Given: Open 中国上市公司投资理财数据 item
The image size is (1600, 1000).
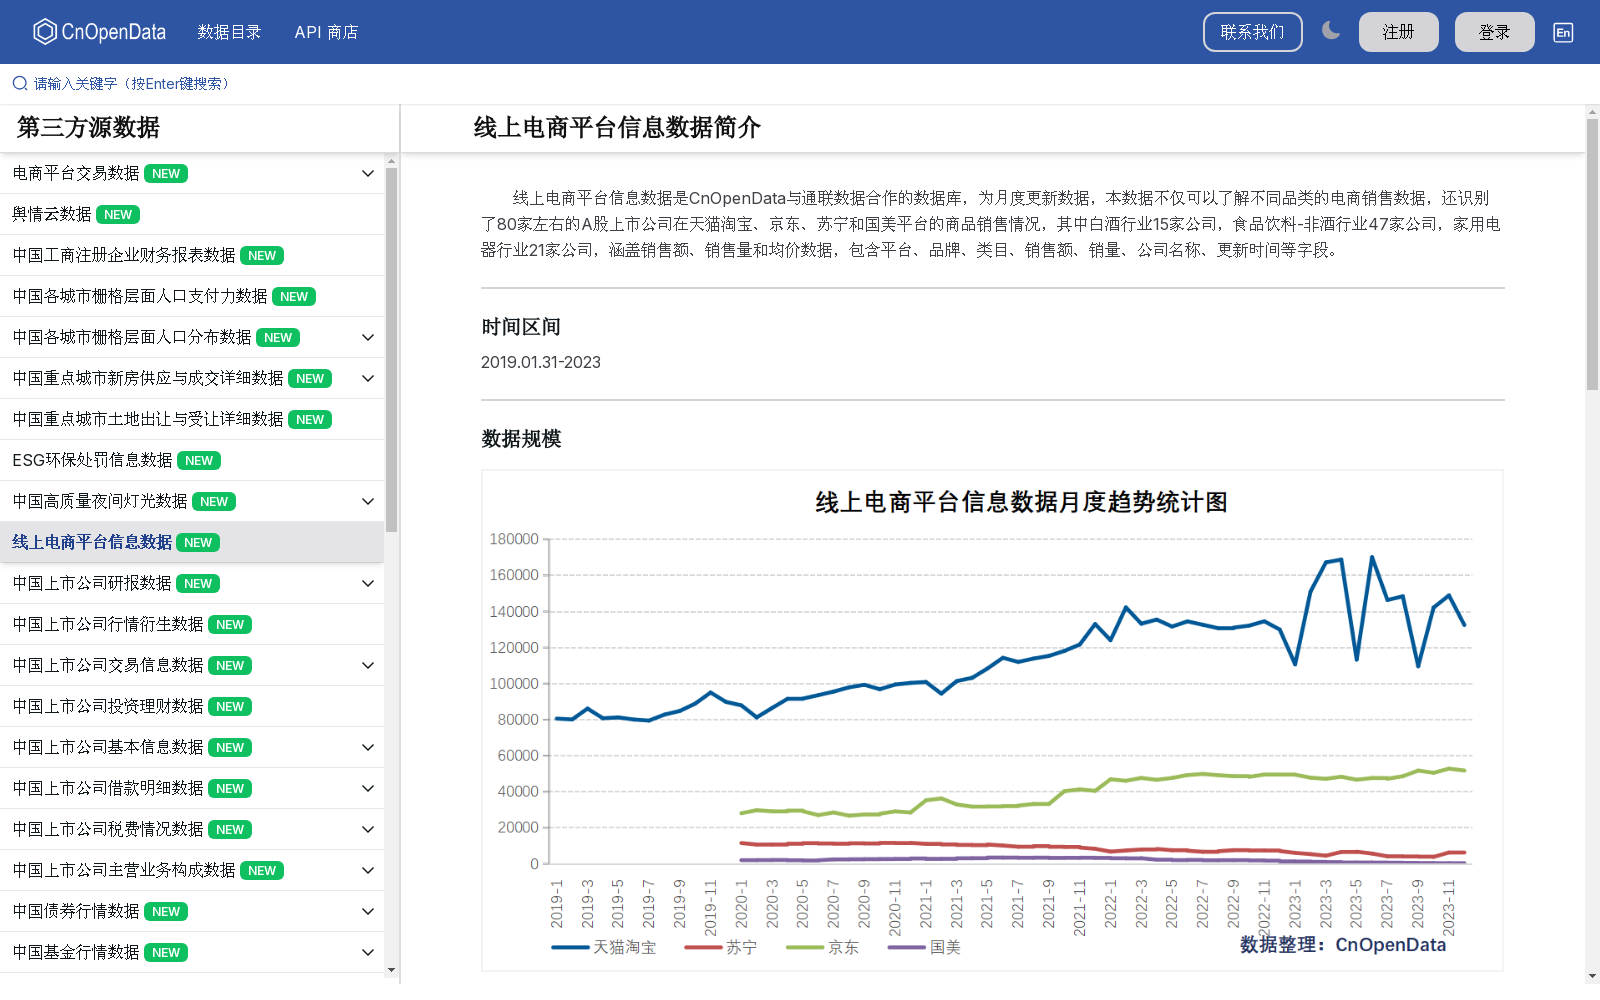Looking at the screenshot, I should [192, 706].
